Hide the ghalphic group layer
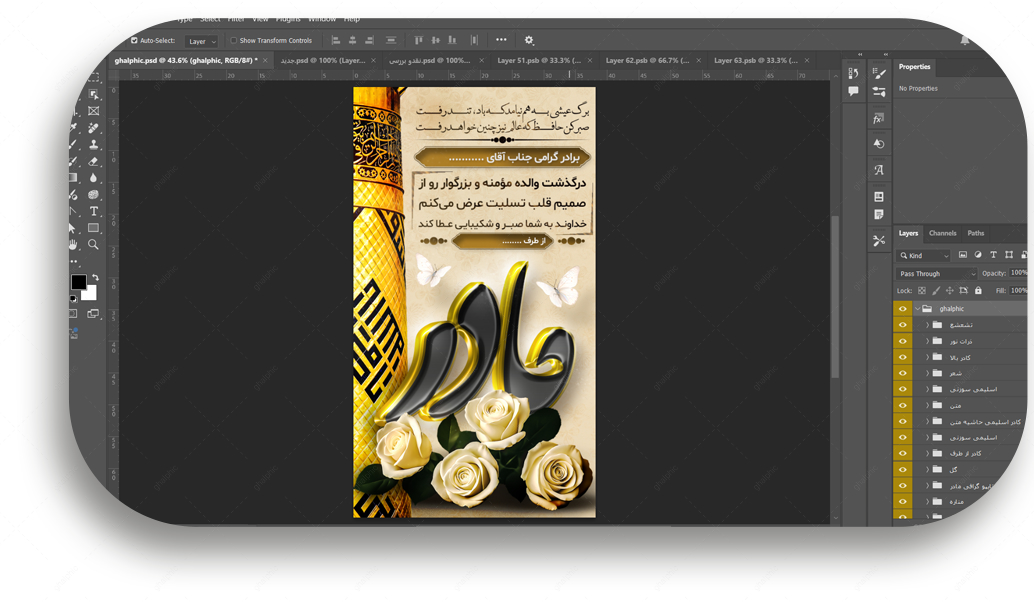 click(x=902, y=309)
